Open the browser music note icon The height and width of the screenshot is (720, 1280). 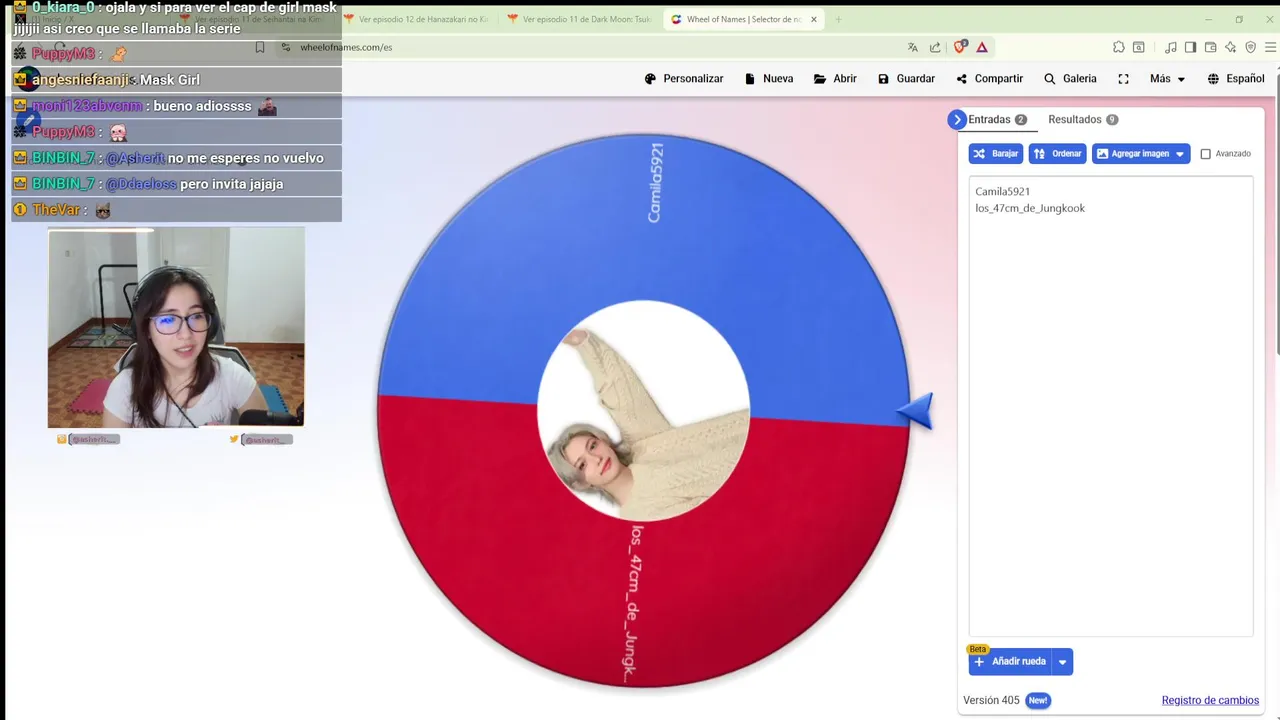pos(1171,47)
